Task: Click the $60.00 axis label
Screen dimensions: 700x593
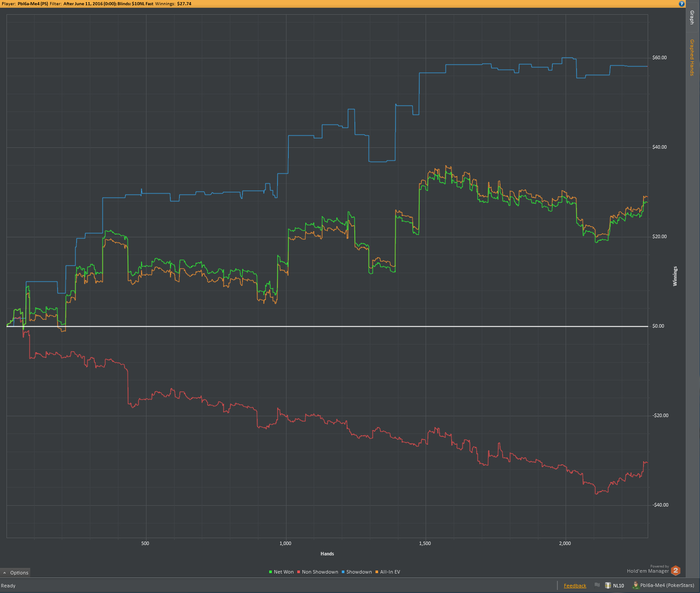Action: pyautogui.click(x=659, y=58)
